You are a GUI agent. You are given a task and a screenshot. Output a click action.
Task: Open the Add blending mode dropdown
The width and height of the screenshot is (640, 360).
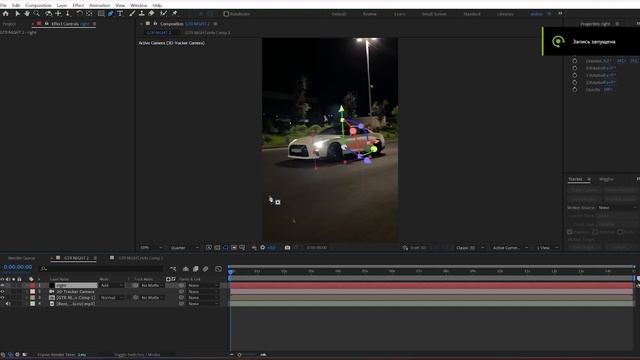[111, 285]
